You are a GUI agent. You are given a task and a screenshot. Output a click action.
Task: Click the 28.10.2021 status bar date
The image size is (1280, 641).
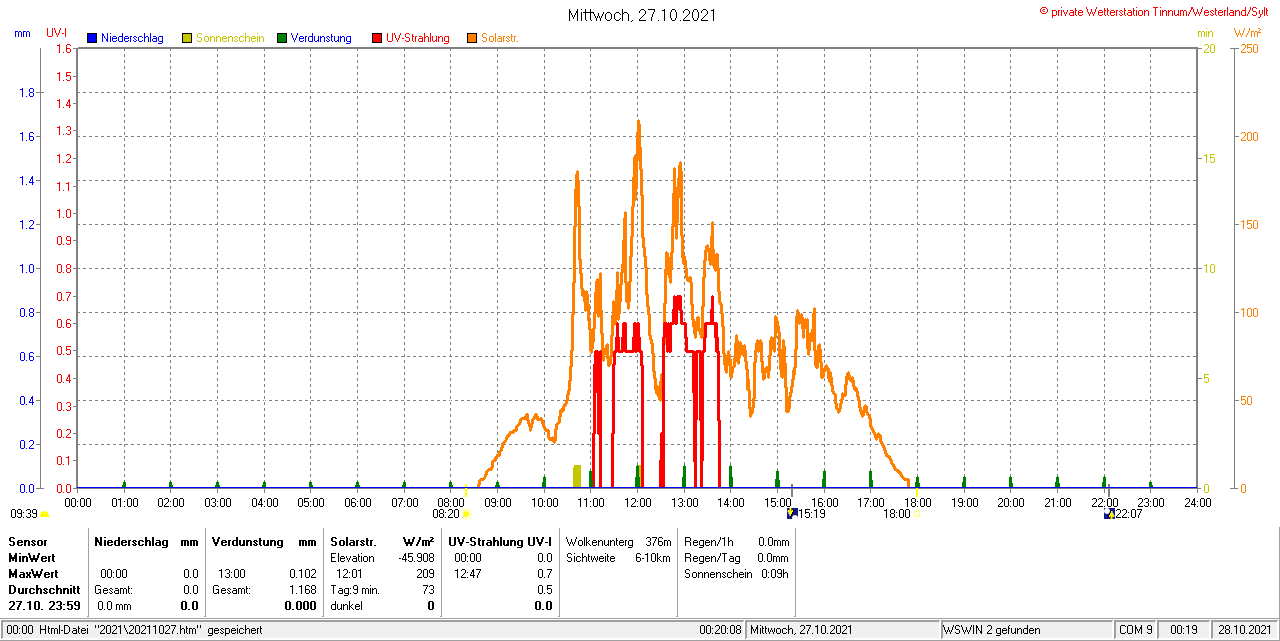[1245, 630]
